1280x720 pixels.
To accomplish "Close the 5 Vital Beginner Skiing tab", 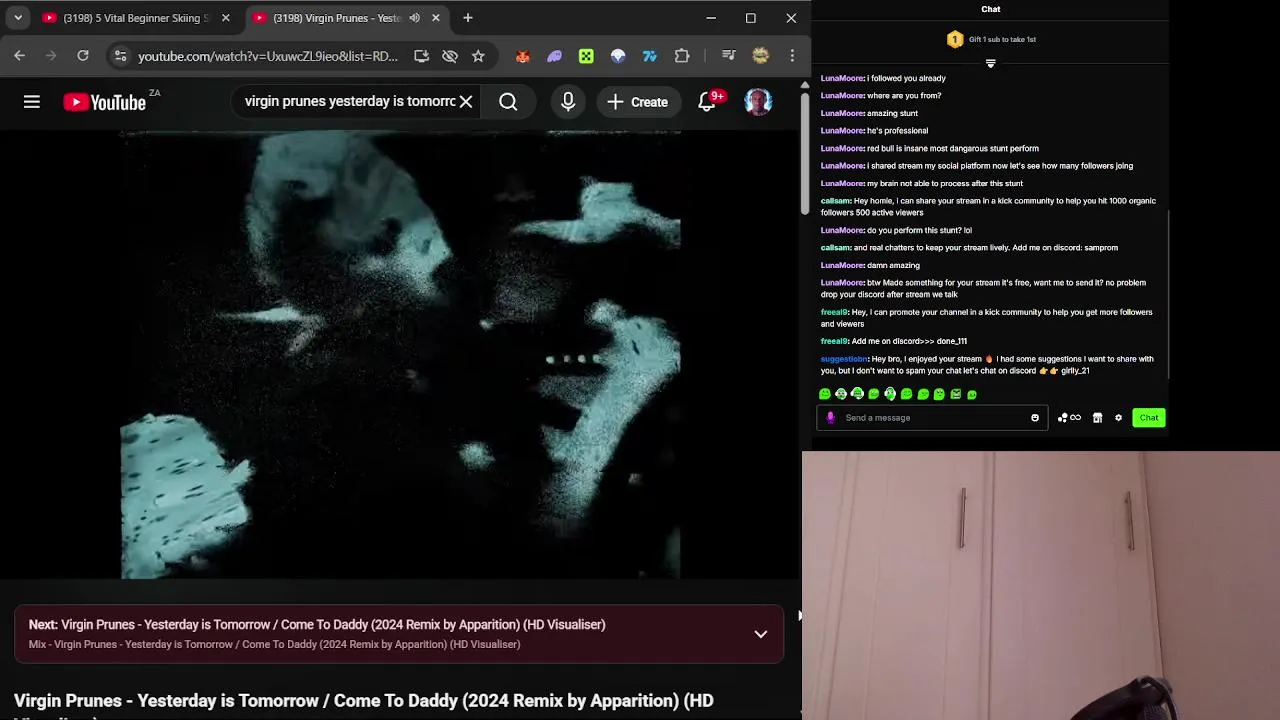I will click(x=226, y=18).
